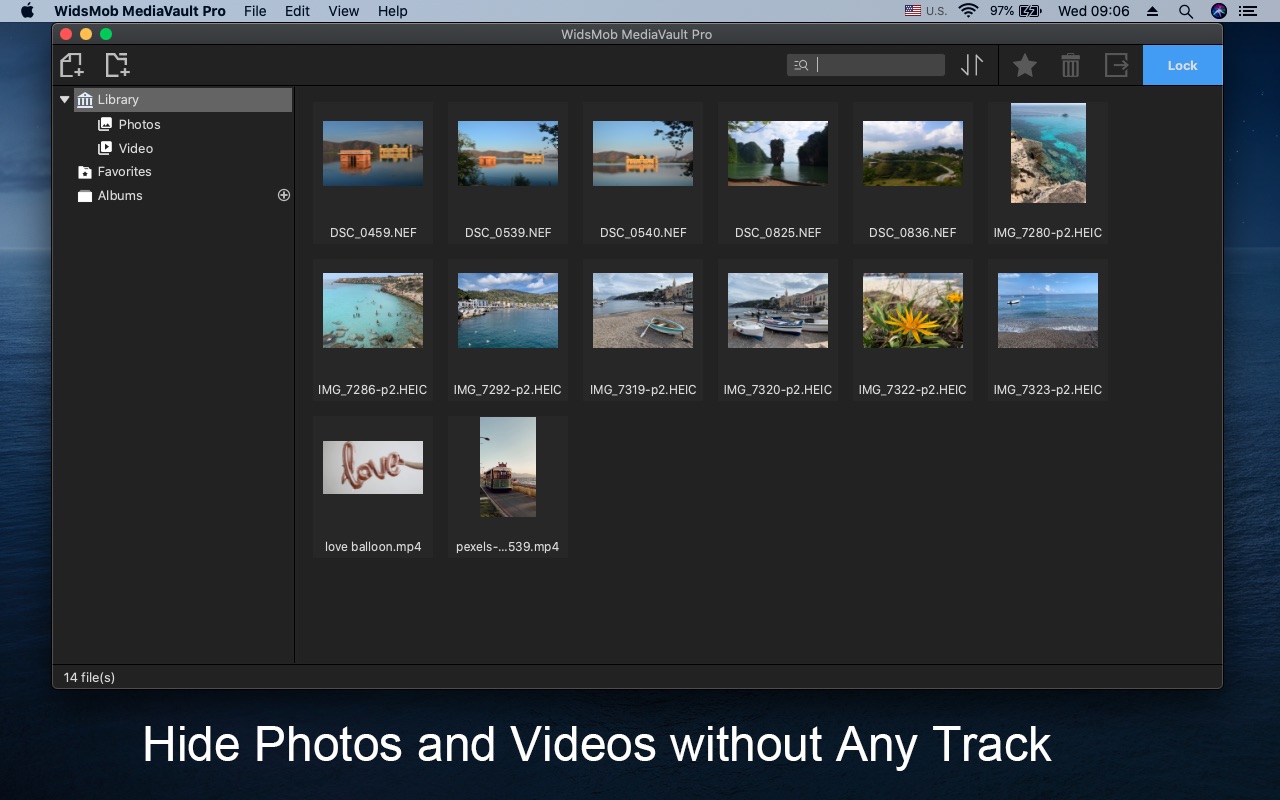This screenshot has height=800, width=1280.
Task: Select the DSC_0825.NEF thumbnail
Action: click(x=778, y=153)
